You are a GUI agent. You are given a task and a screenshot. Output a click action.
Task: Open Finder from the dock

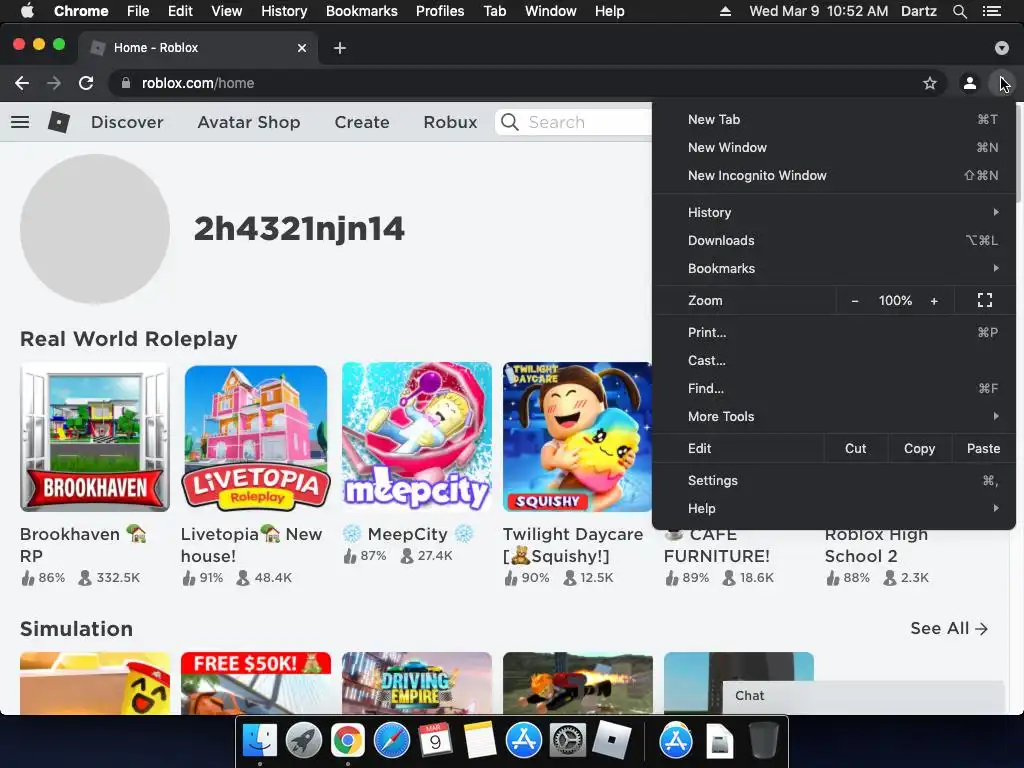[x=260, y=741]
